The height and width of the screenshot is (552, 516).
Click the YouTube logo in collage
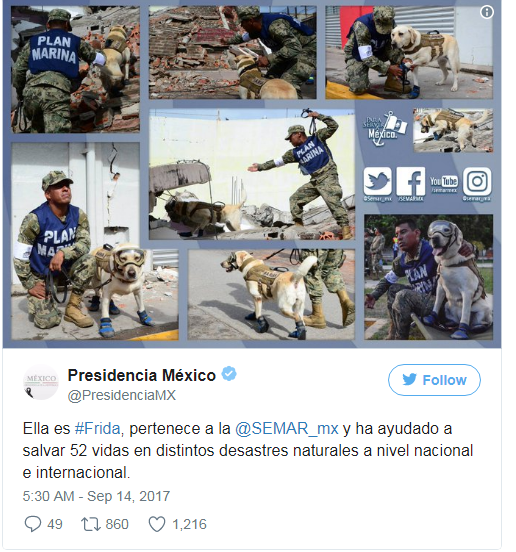443,182
